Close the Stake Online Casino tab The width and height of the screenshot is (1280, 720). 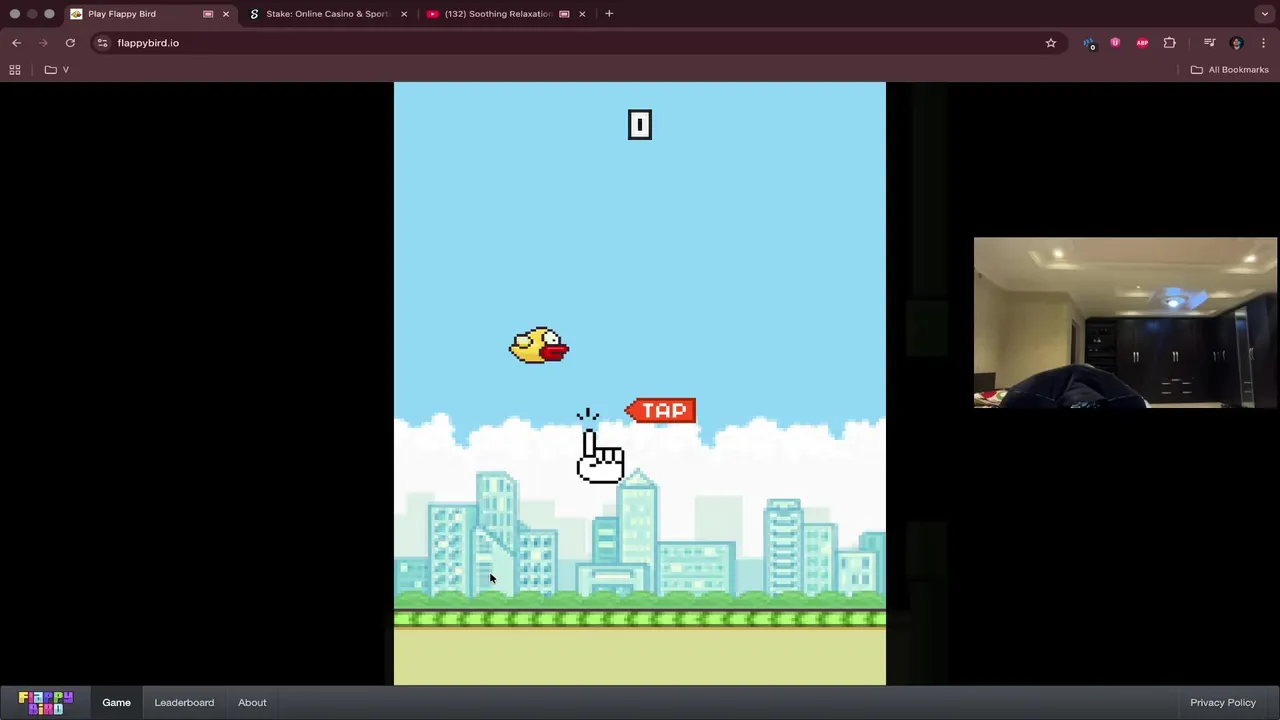404,14
